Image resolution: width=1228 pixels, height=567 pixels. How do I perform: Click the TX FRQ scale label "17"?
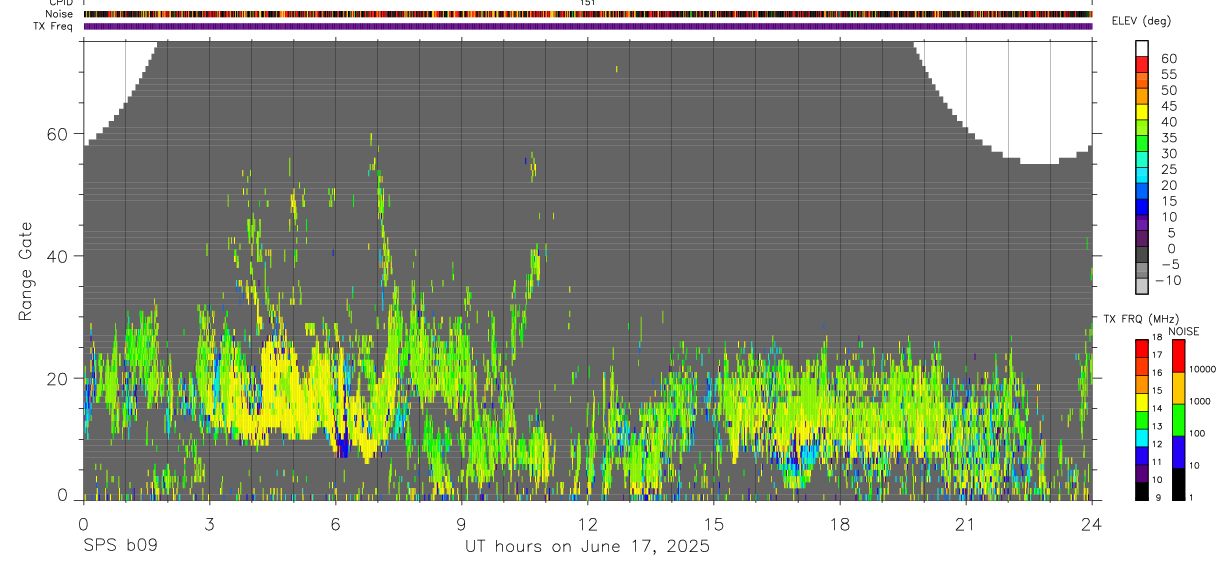pos(1157,355)
